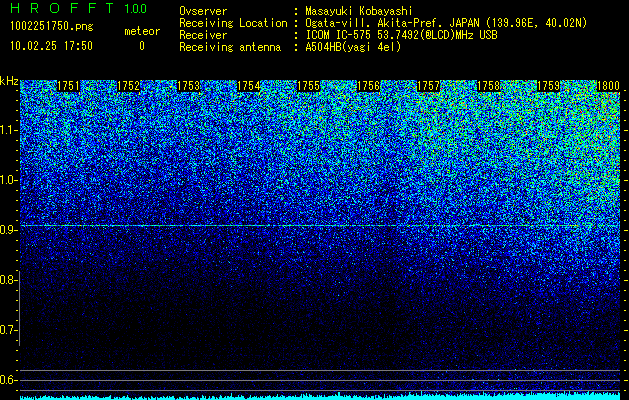This screenshot has height=400, width=629.
Task: Click the HROFFT 1.0.0 title text
Action: [78, 8]
